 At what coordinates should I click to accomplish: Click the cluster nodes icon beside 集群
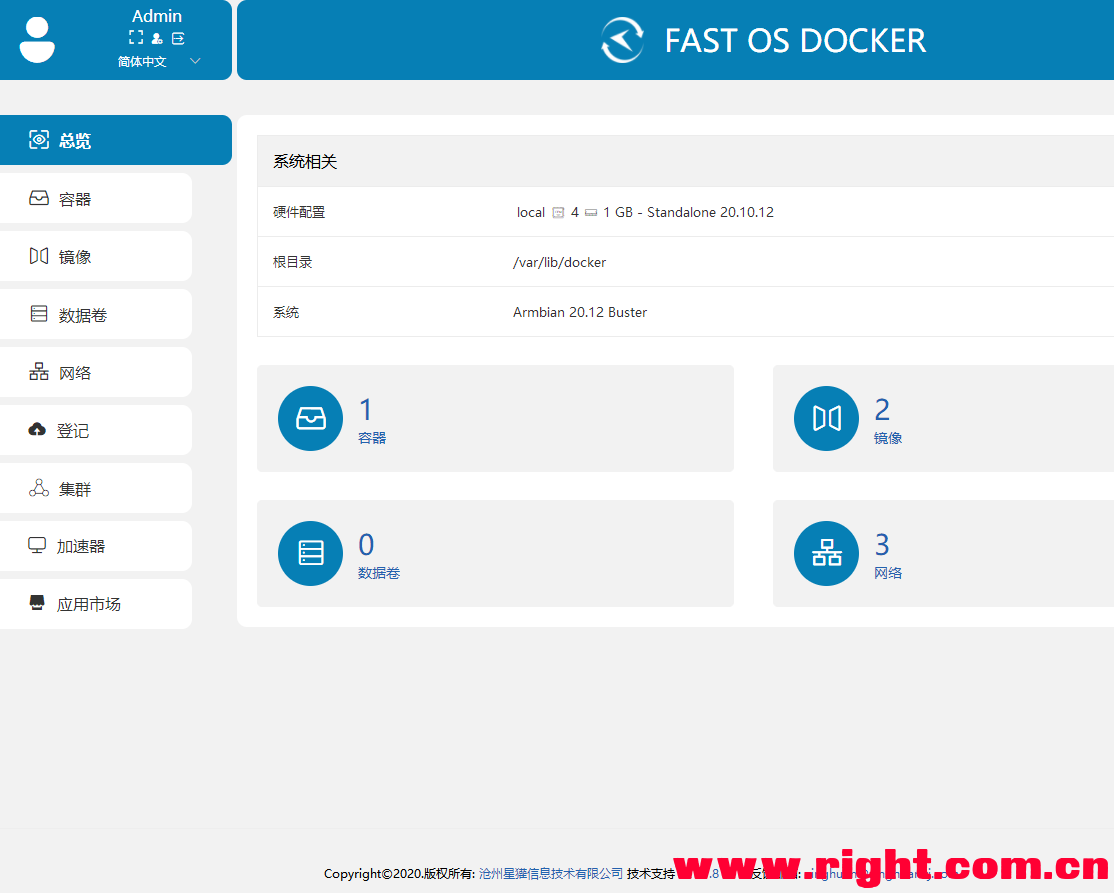[39, 488]
